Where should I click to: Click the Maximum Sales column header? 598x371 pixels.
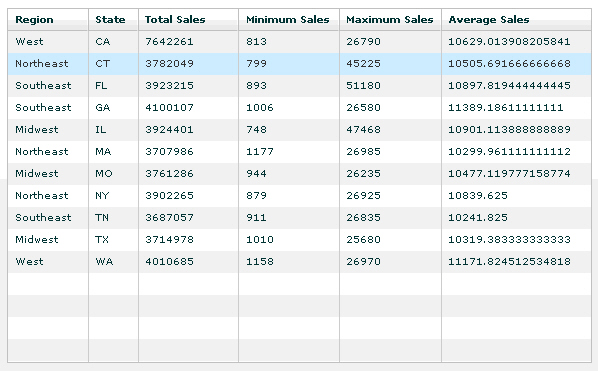pyautogui.click(x=390, y=19)
